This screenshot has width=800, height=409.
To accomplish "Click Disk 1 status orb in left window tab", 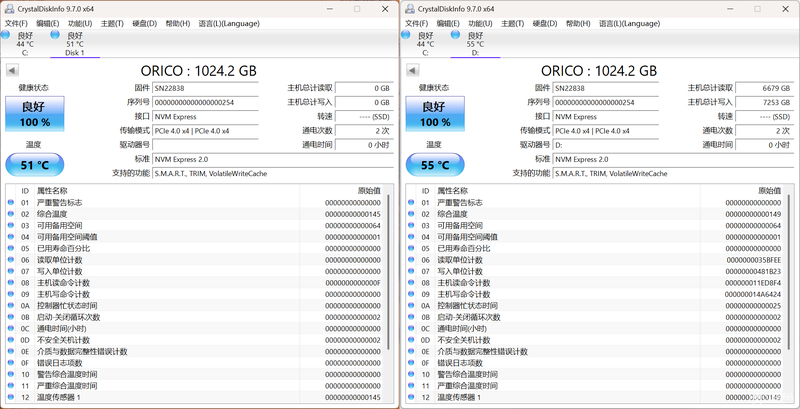I will tap(55, 34).
